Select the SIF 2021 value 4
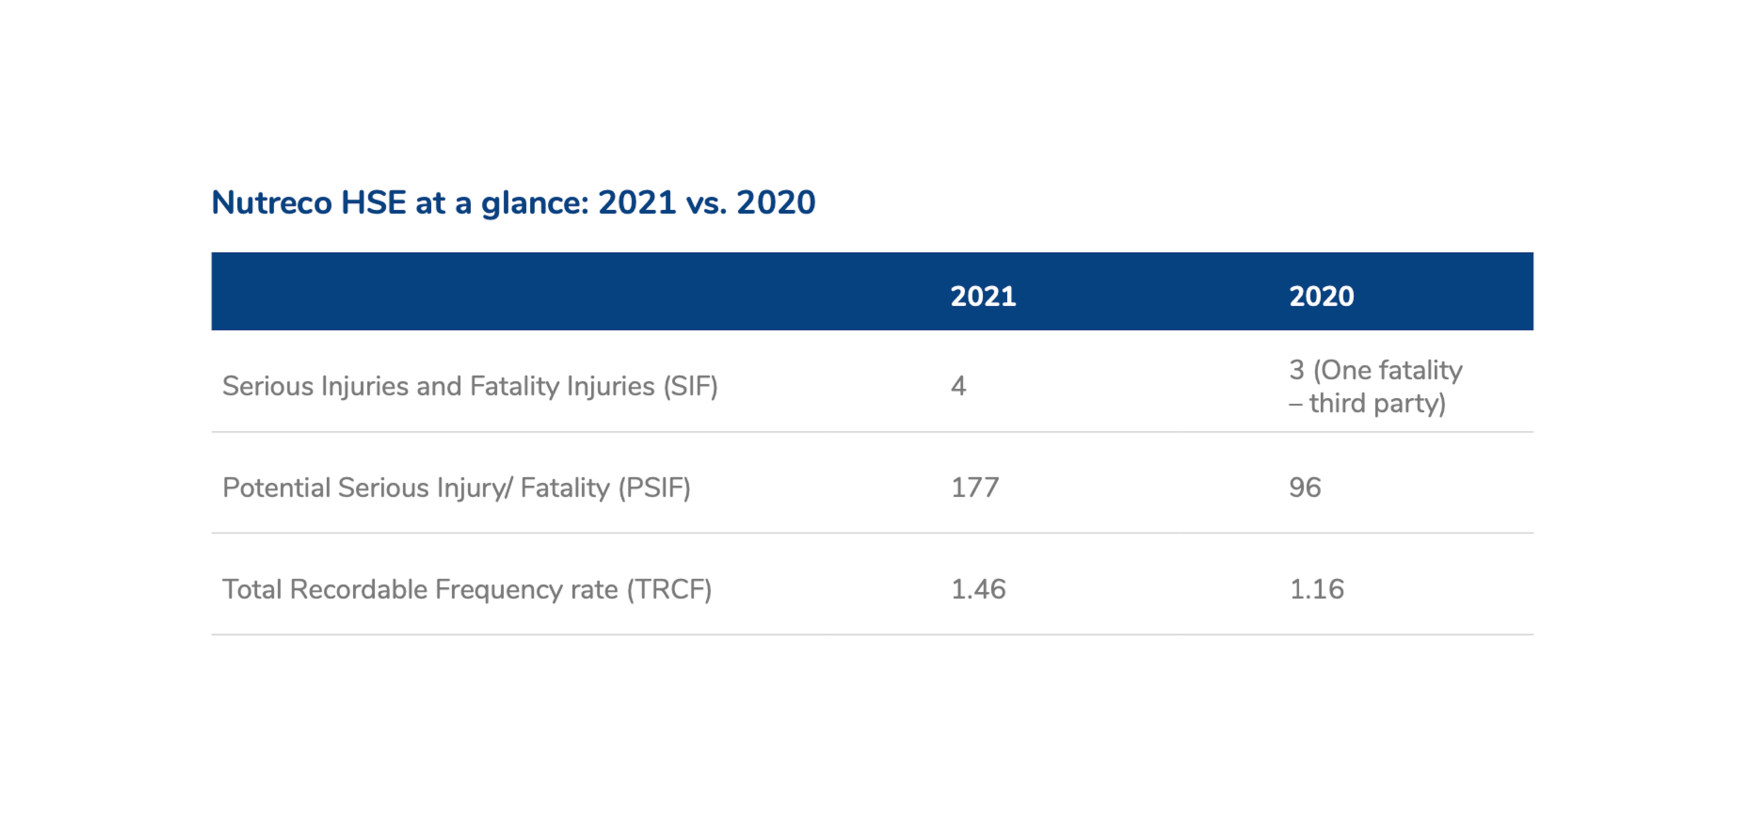The height and width of the screenshot is (817, 1751). [958, 386]
